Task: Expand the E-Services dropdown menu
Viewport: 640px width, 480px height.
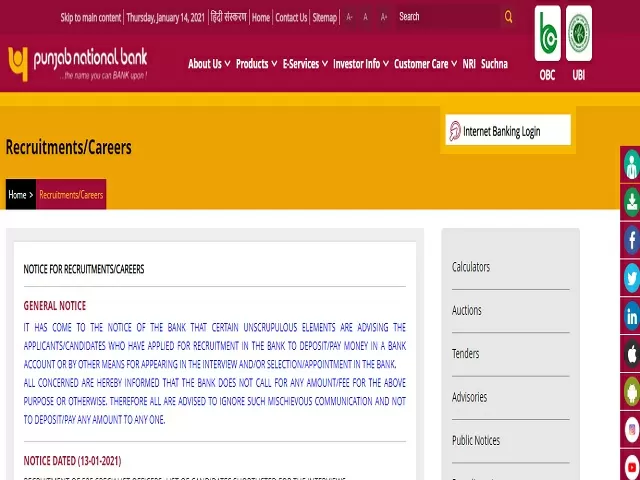Action: click(x=305, y=64)
